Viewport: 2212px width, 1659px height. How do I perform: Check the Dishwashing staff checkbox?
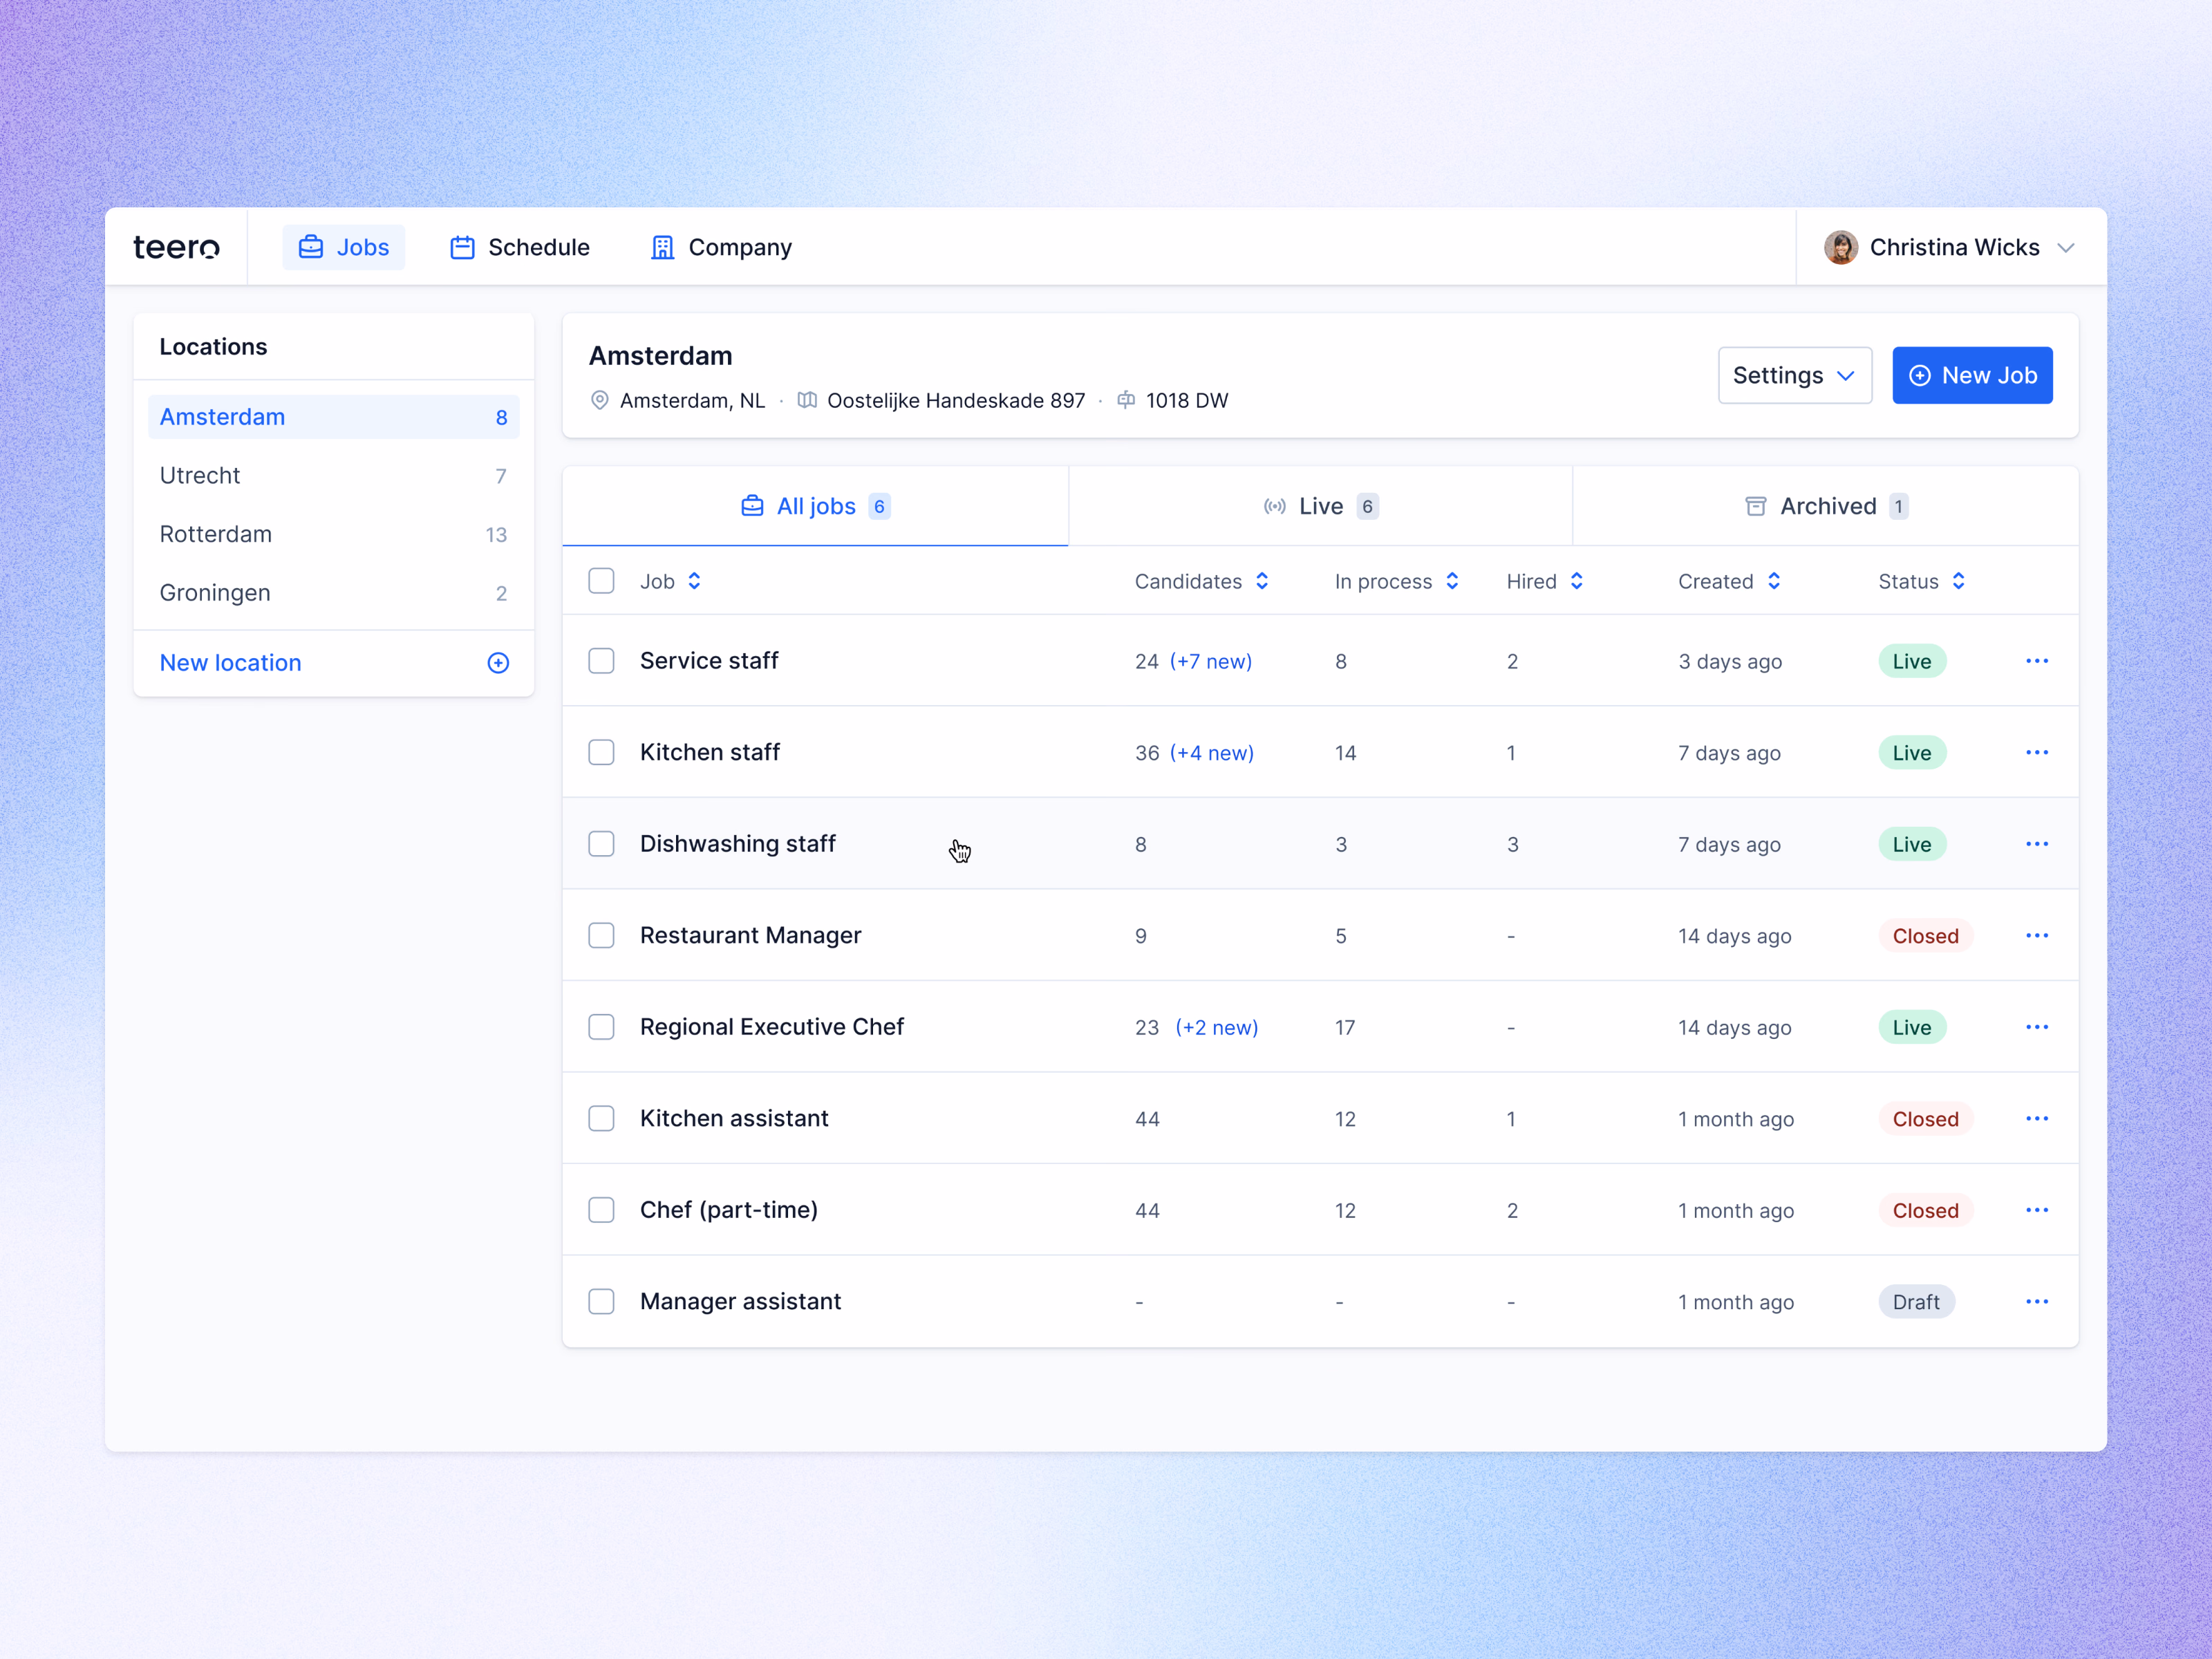coord(601,844)
